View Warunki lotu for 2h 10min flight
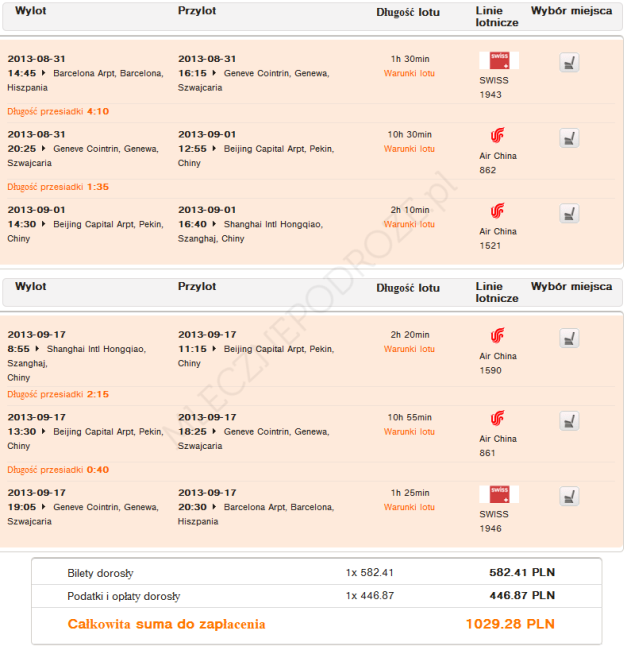This screenshot has width=627, height=650. pyautogui.click(x=409, y=224)
